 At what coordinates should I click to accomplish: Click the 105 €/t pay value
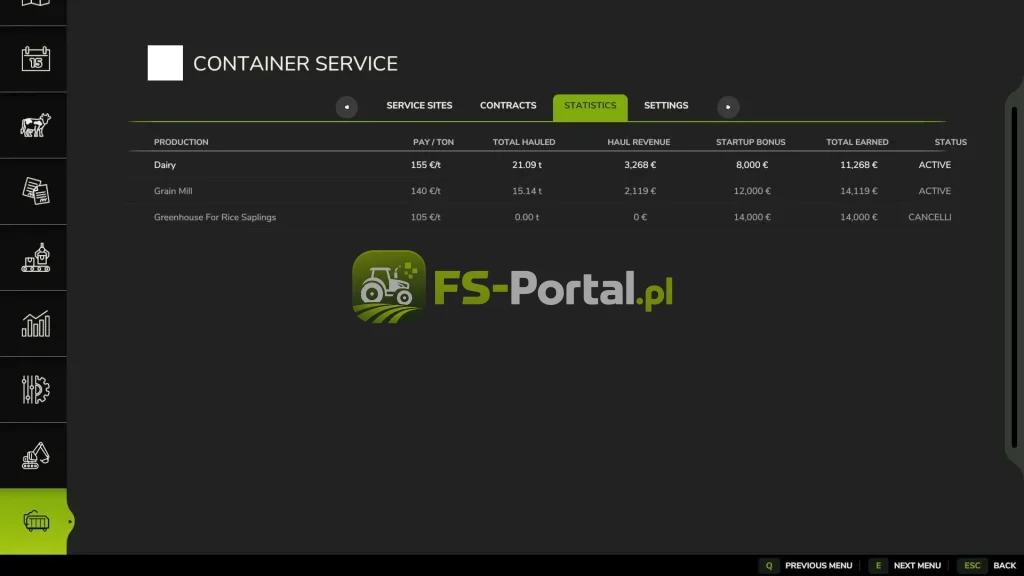click(425, 217)
